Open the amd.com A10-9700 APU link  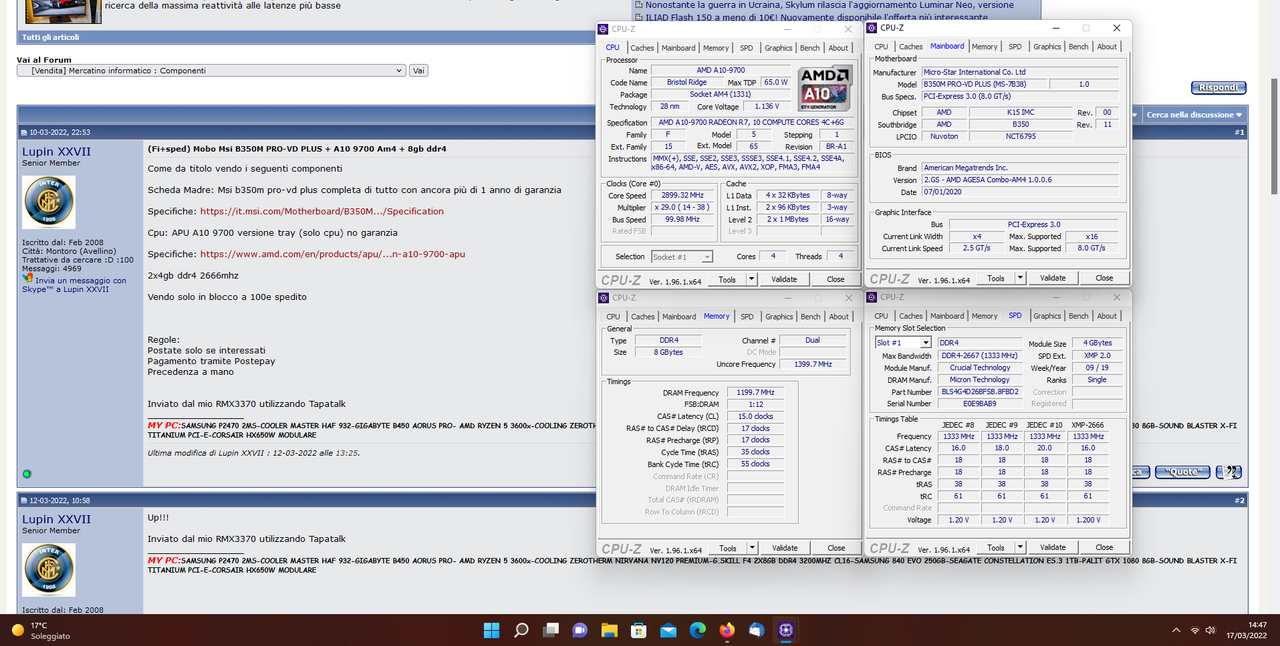[332, 254]
